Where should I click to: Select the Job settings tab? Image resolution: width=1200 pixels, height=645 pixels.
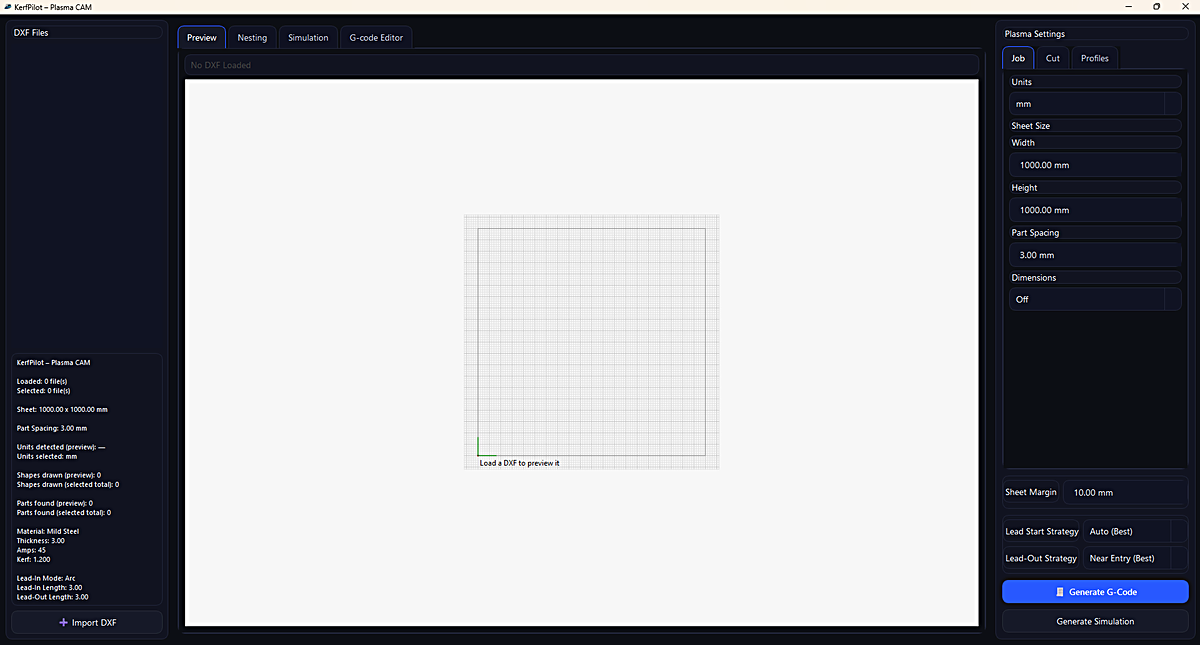click(x=1017, y=58)
